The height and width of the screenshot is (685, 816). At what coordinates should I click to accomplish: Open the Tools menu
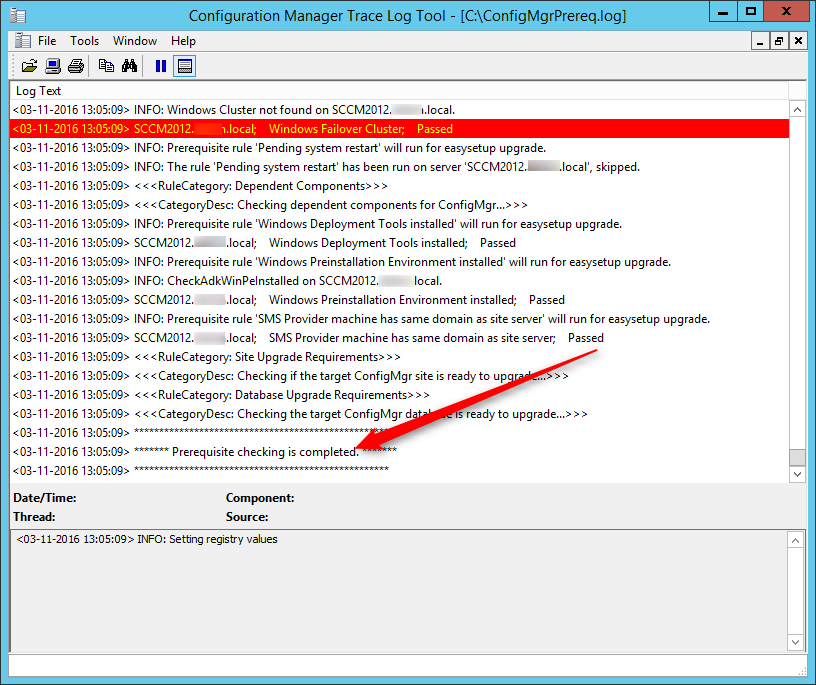click(x=84, y=41)
